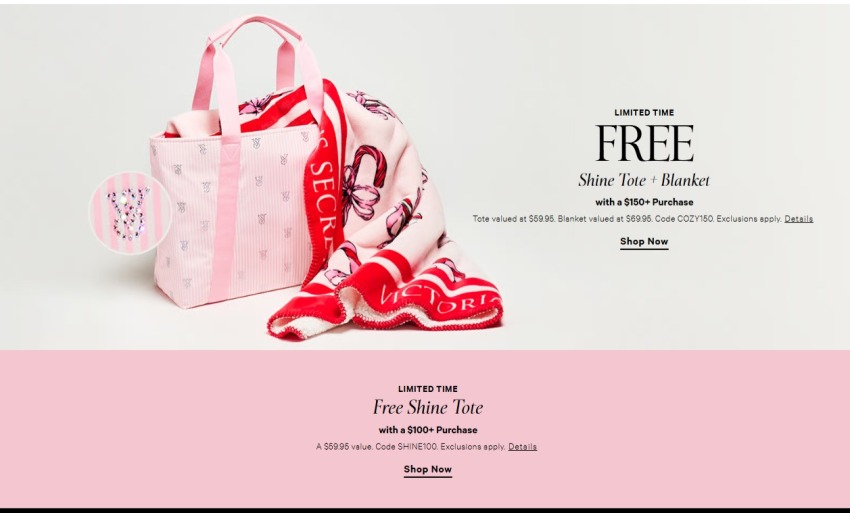Click LIMITED TIME label above FREE headline

point(644,113)
